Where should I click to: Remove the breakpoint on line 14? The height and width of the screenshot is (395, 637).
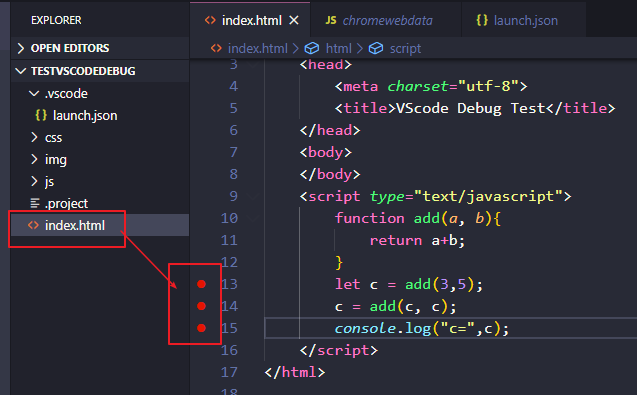pos(202,306)
